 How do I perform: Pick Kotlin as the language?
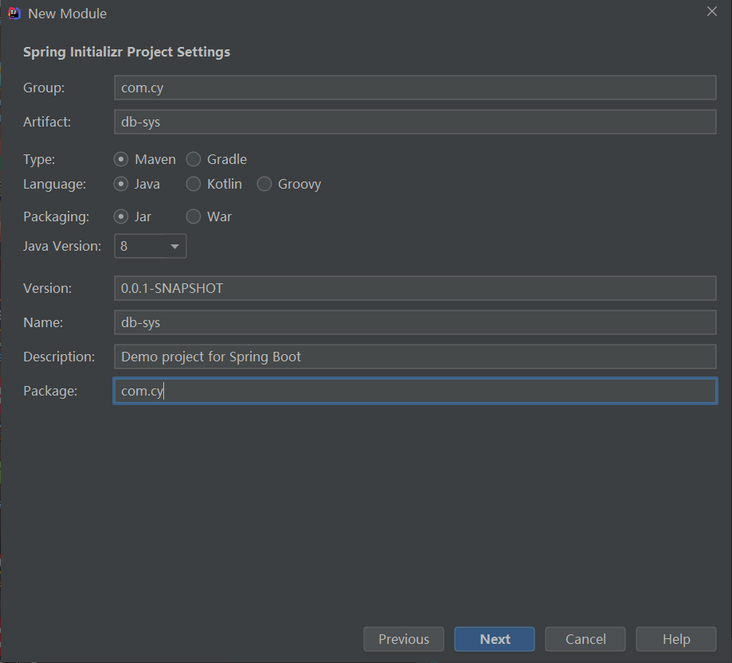(x=194, y=184)
